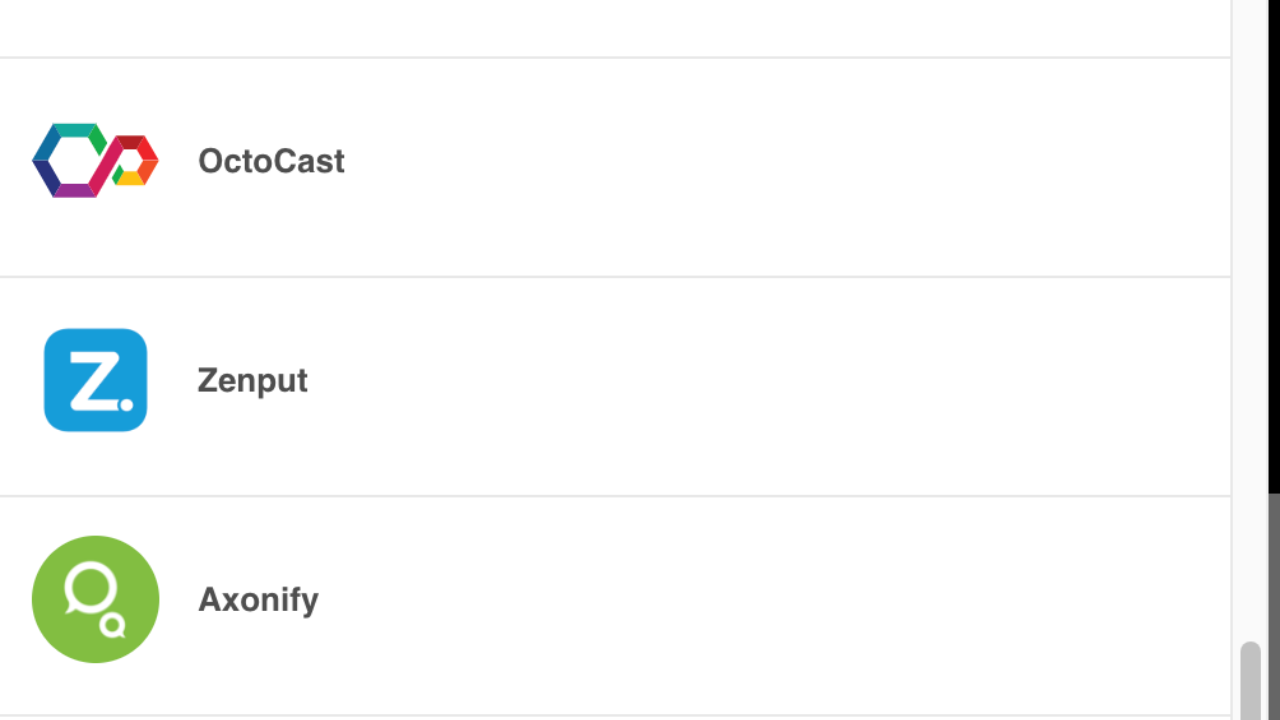The width and height of the screenshot is (1280, 720).
Task: Select the Zenput row's empty right area
Action: [x=770, y=386]
